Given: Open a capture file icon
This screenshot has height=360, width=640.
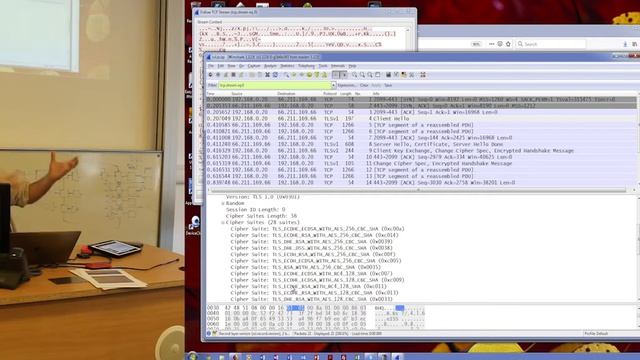Looking at the screenshot, I should [251, 75].
